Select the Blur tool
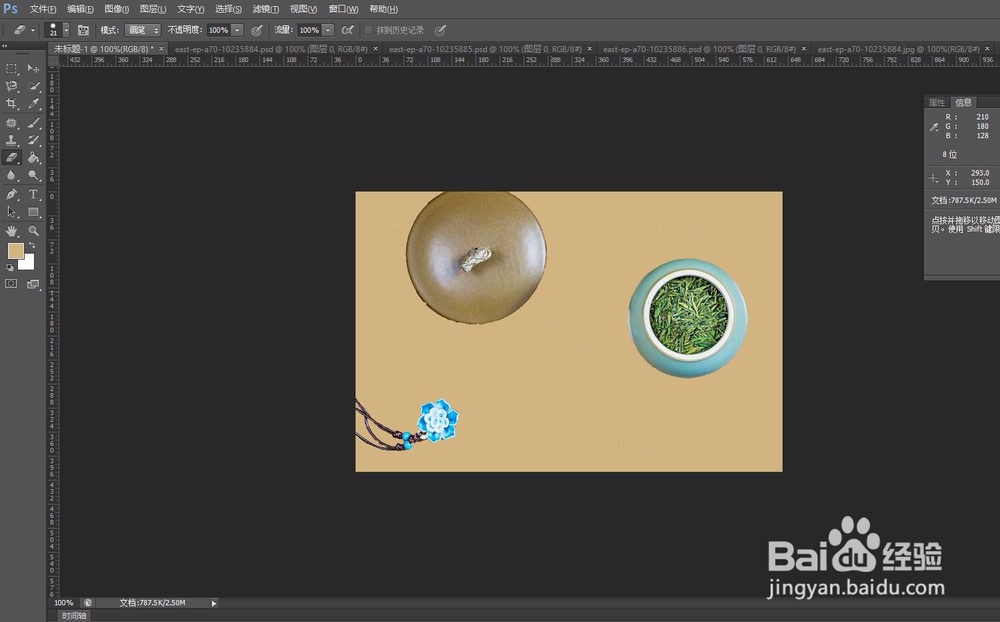The width and height of the screenshot is (1000, 622). point(11,175)
